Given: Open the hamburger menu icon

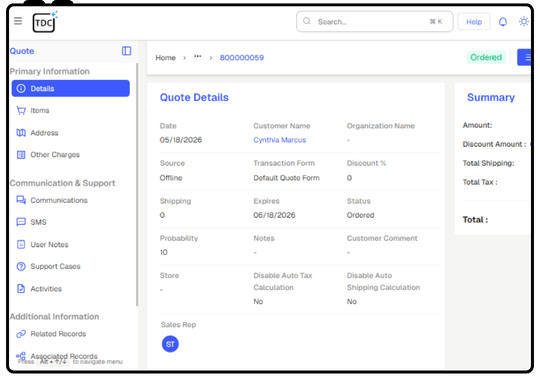Looking at the screenshot, I should click(x=18, y=21).
